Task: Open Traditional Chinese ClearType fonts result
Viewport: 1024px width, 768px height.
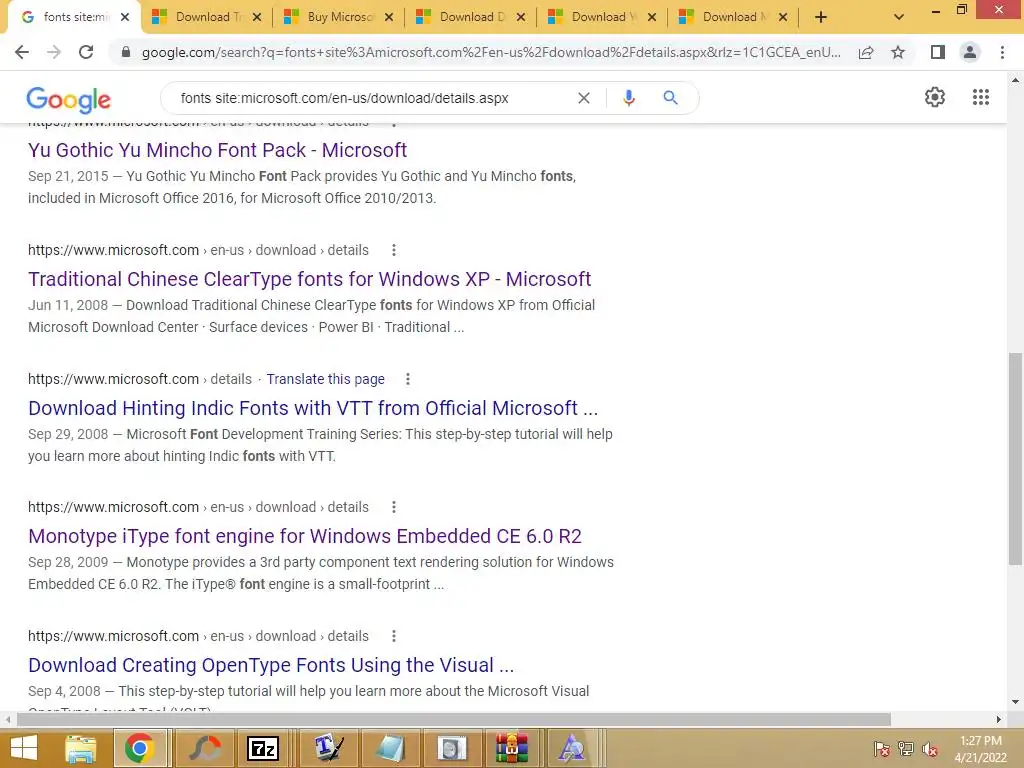Action: click(310, 279)
